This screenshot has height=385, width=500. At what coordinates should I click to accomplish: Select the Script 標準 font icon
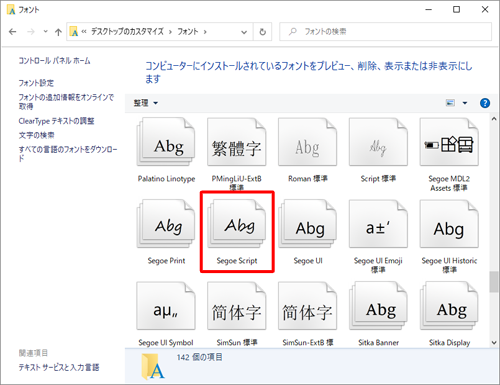tap(378, 142)
